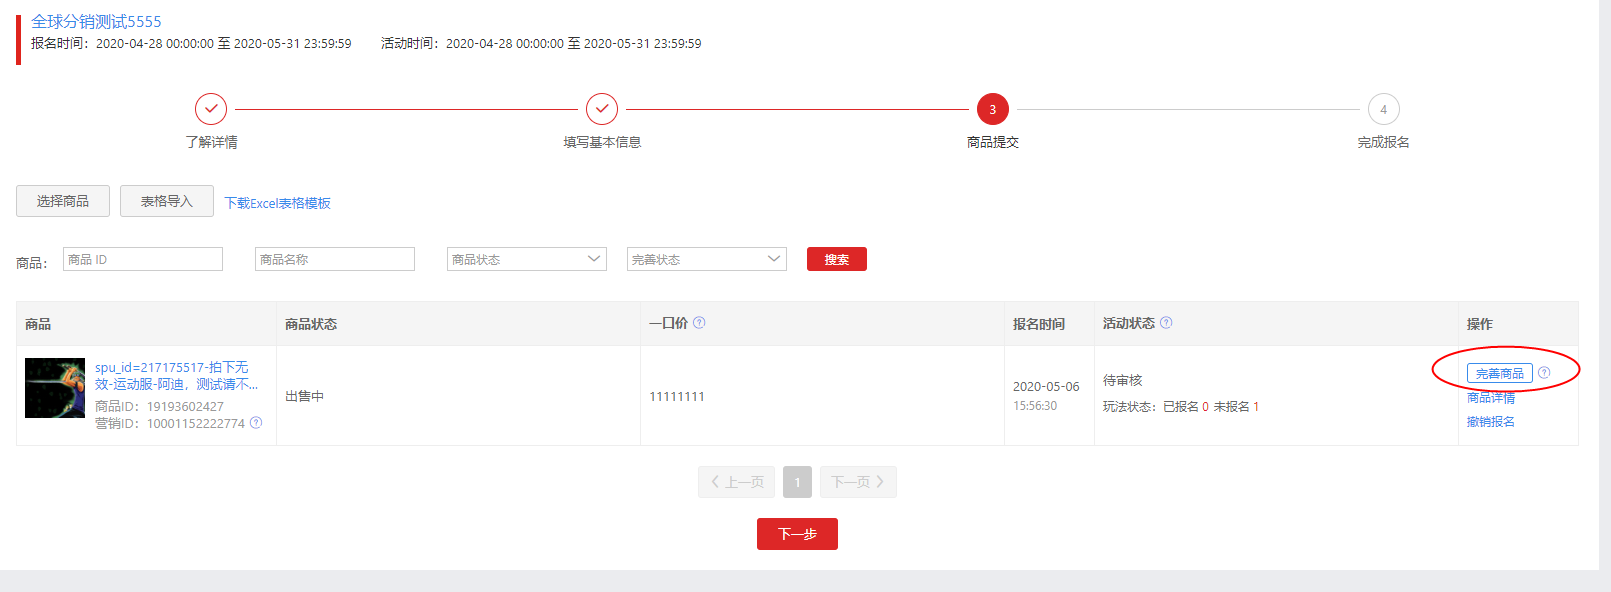1611x592 pixels.
Task: Click completed step one checkmark circle
Action: click(x=211, y=109)
